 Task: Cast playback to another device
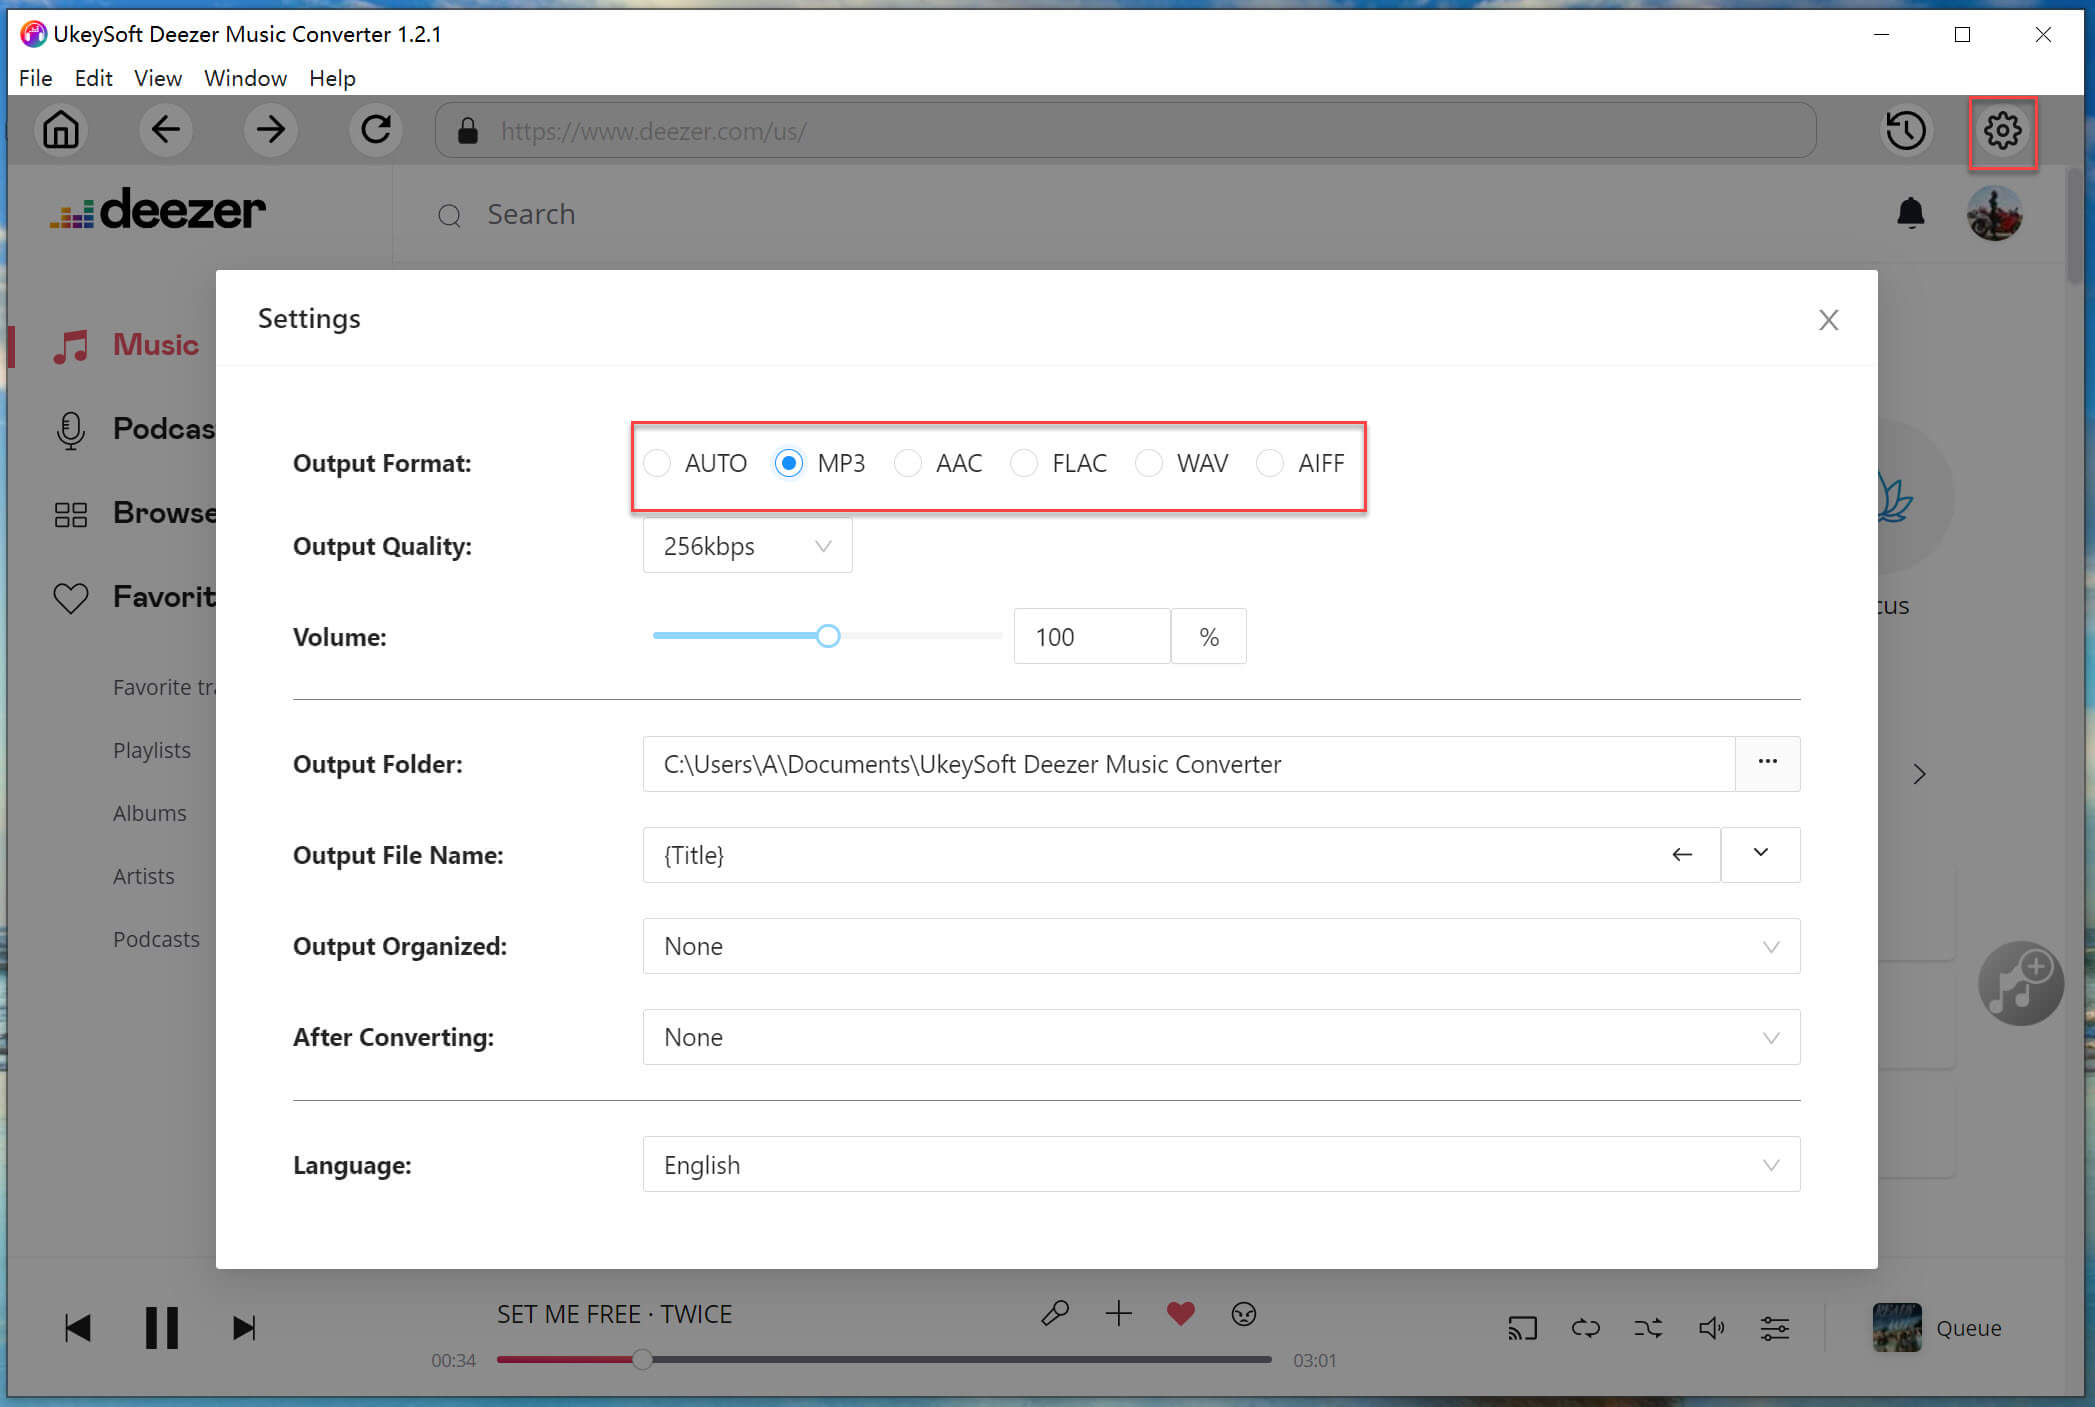coord(1522,1328)
